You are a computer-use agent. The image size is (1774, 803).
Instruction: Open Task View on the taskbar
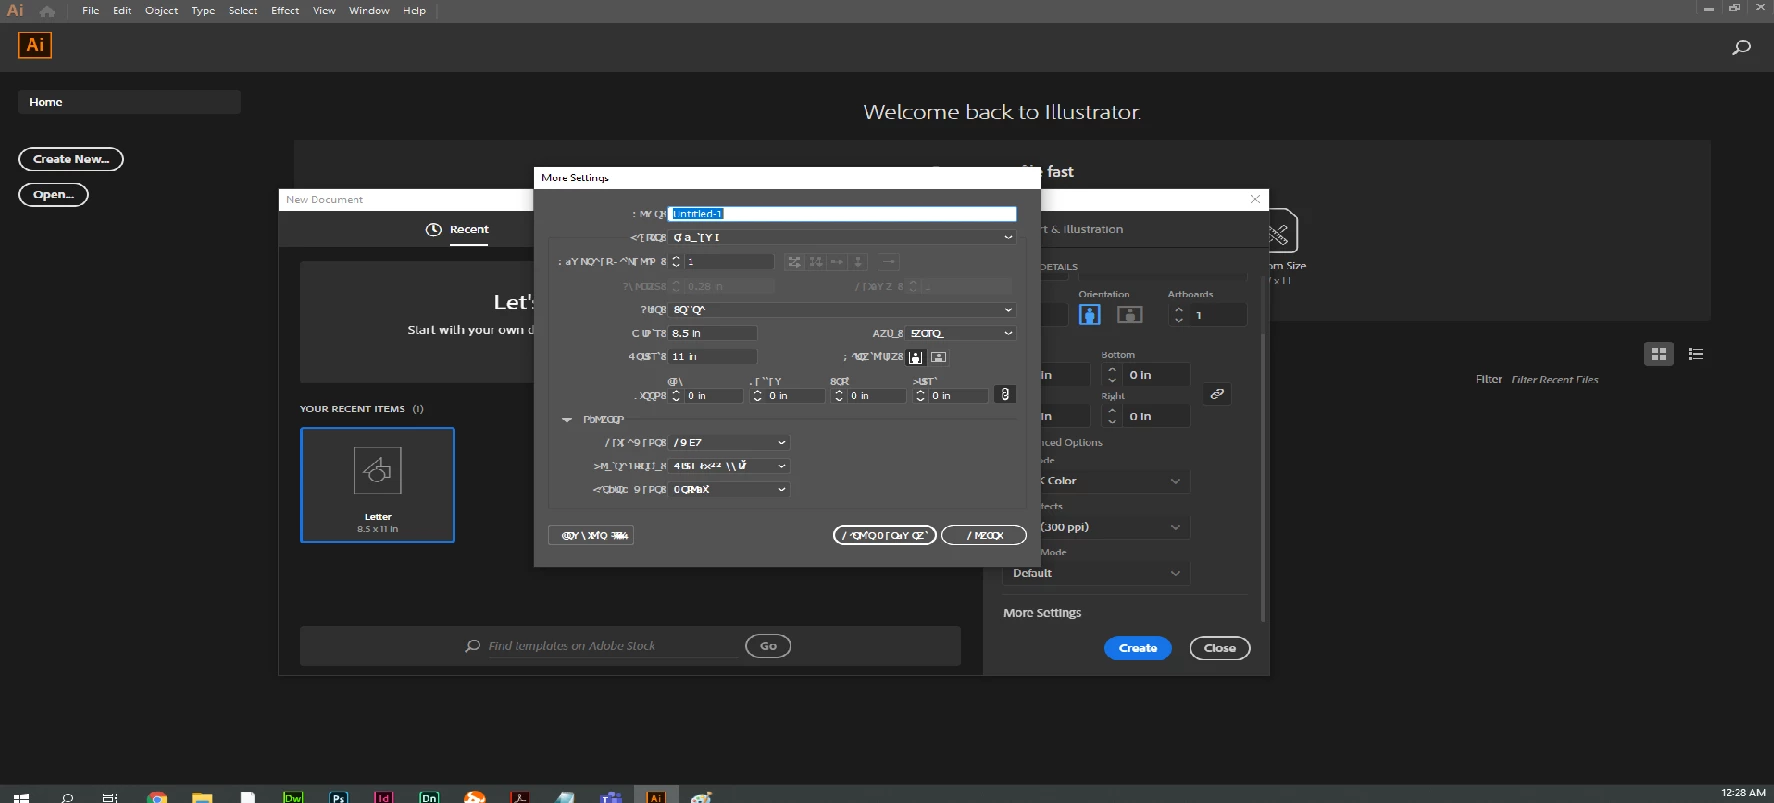110,796
